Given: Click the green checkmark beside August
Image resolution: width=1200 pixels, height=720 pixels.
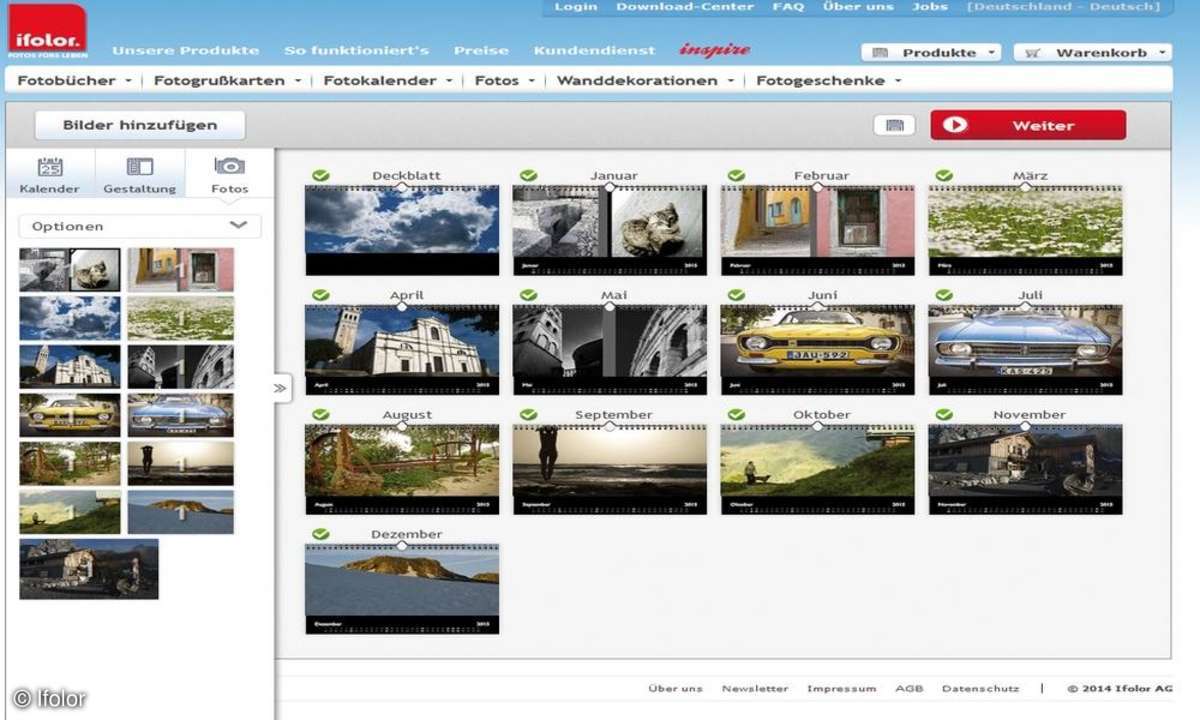Looking at the screenshot, I should point(320,414).
